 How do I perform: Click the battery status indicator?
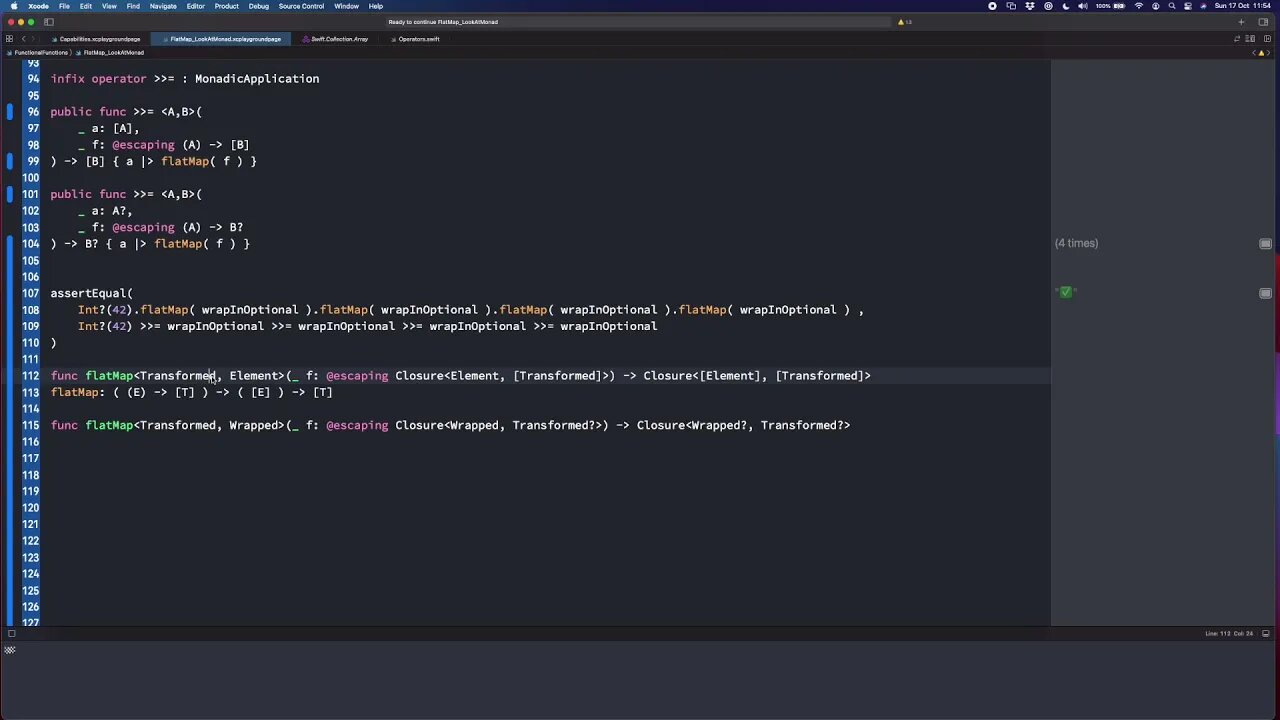tap(1111, 6)
